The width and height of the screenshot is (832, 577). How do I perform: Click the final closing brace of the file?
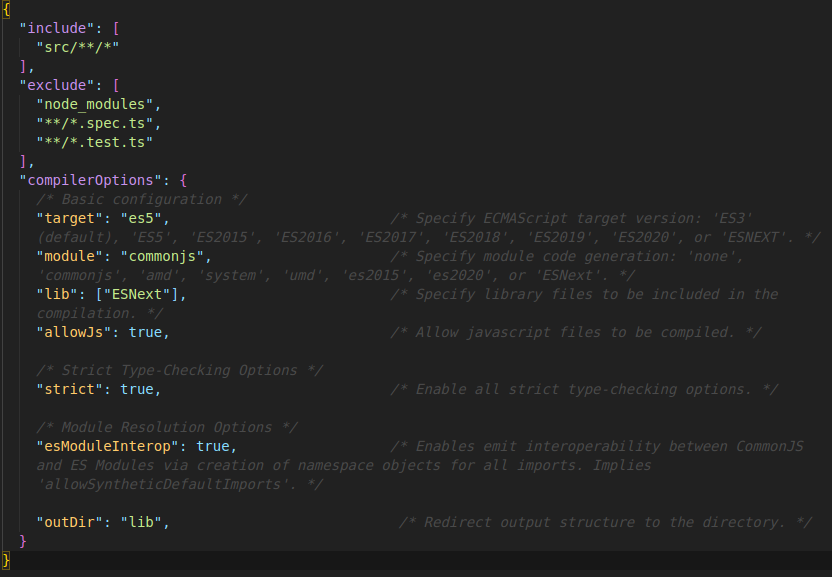tap(7, 560)
